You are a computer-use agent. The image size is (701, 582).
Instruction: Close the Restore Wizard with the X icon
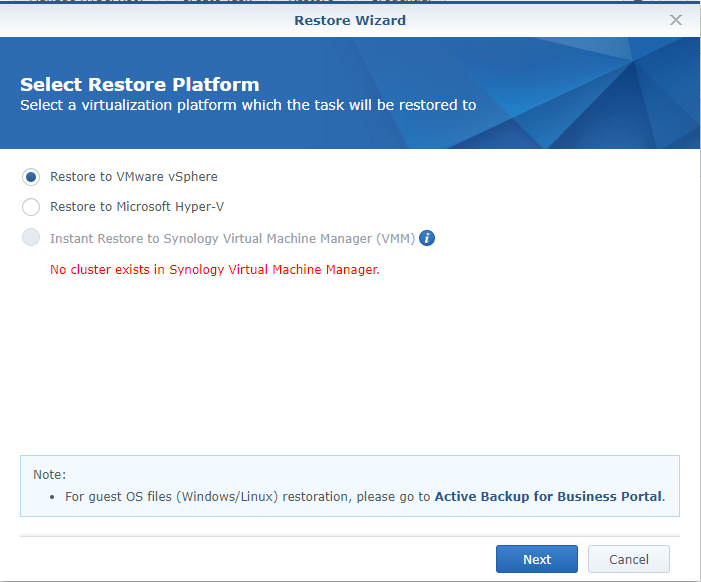point(676,20)
